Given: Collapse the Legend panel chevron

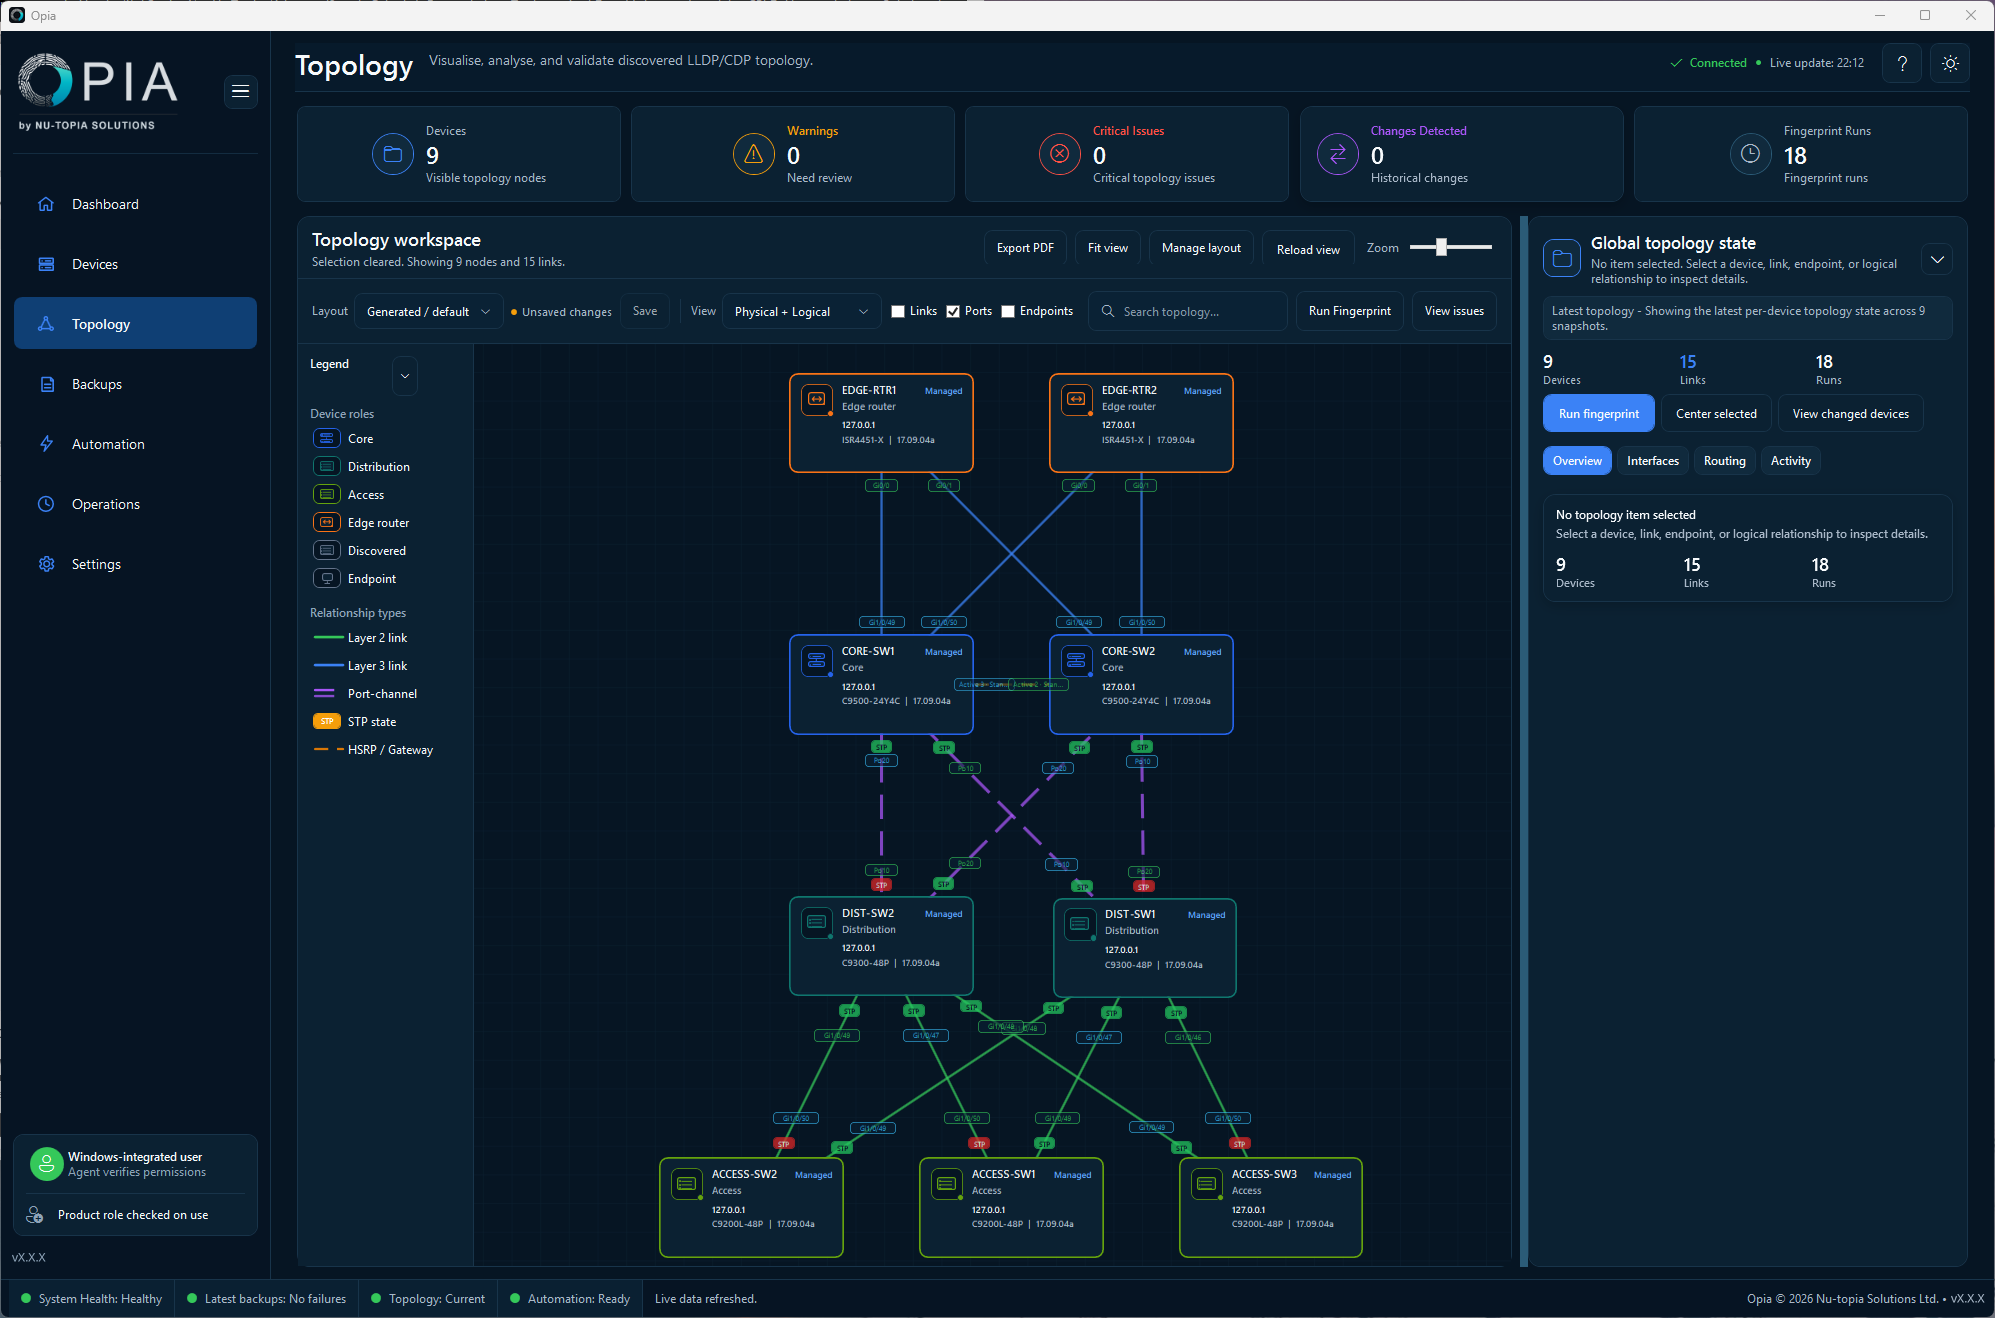Looking at the screenshot, I should pos(405,376).
